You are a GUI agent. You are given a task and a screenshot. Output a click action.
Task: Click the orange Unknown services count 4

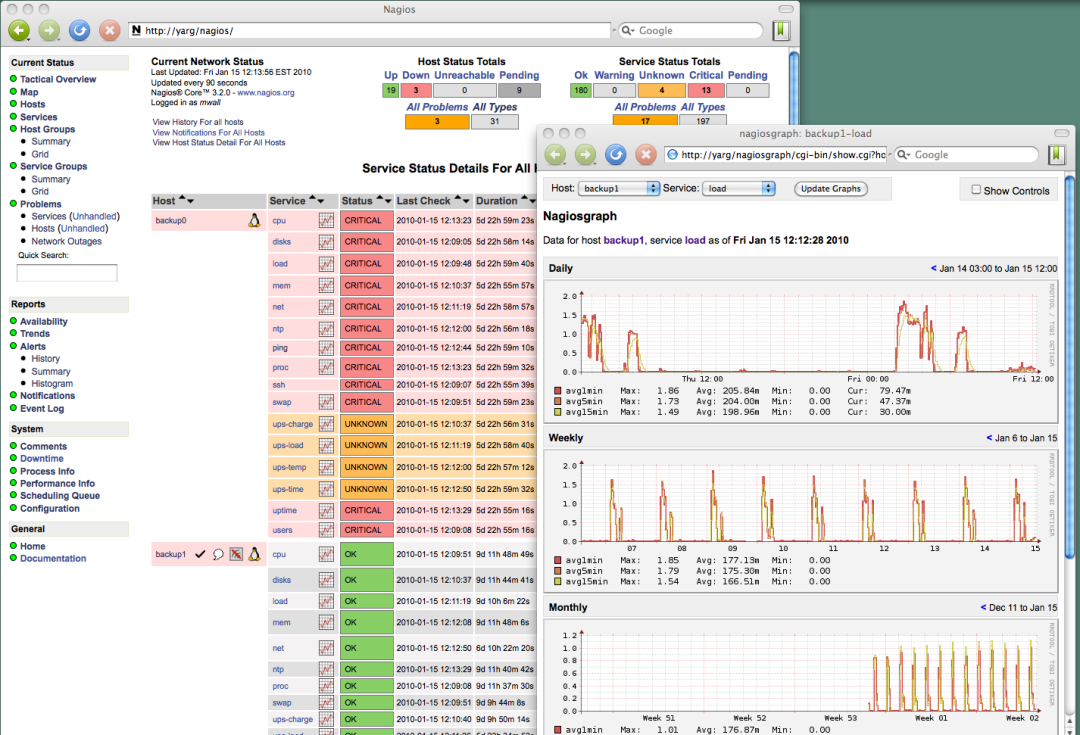(661, 90)
